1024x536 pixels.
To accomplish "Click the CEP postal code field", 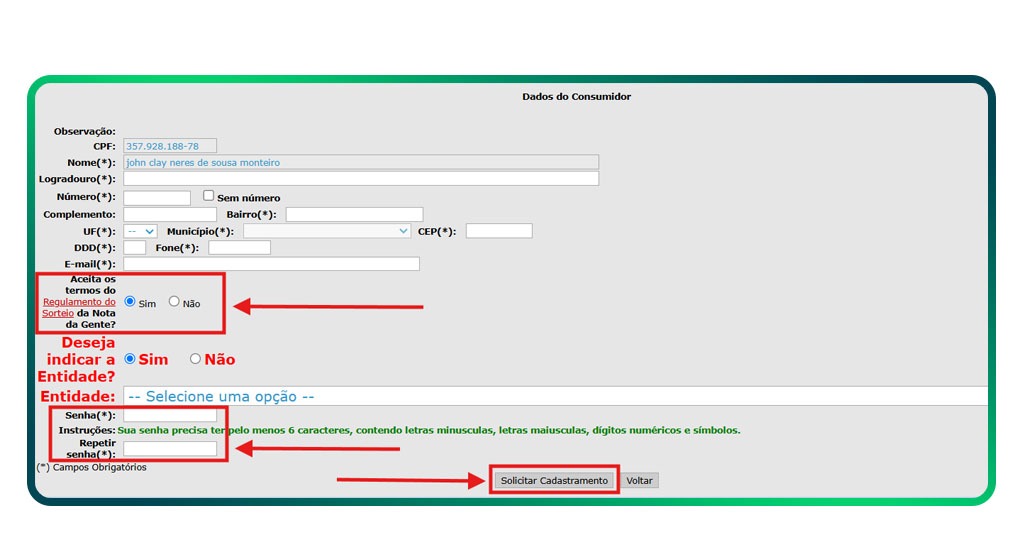I will point(498,231).
